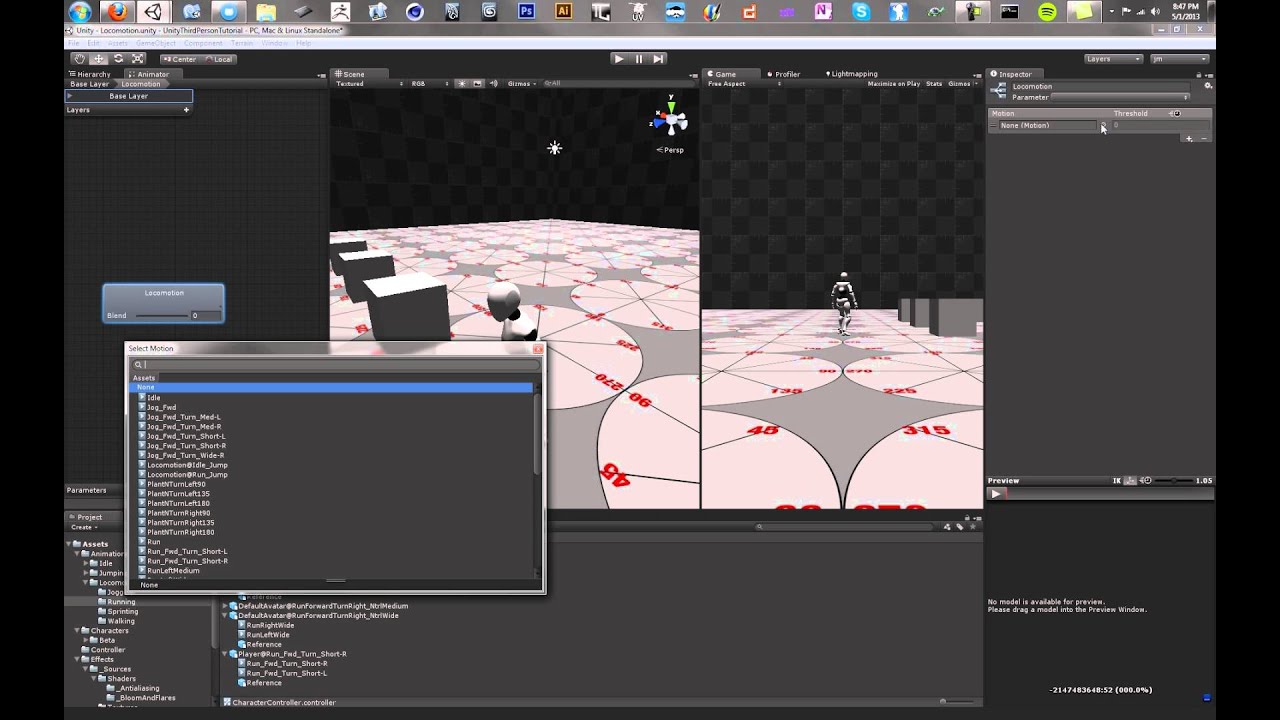
Task: Select Jog_Fwd_Turn_Med-L motion
Action: click(x=183, y=417)
